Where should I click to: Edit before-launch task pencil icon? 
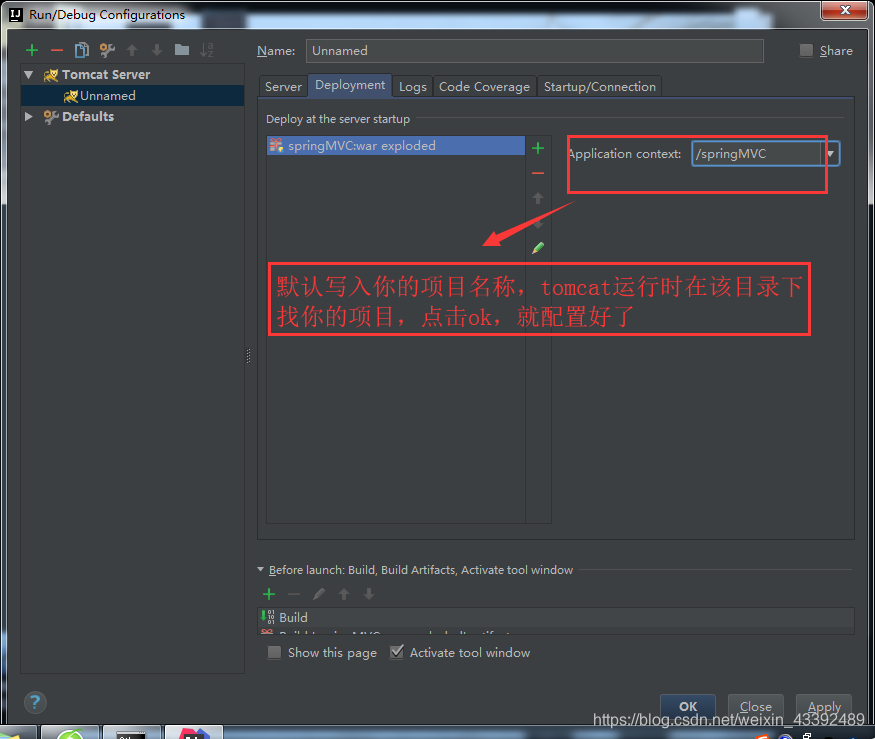pos(319,594)
